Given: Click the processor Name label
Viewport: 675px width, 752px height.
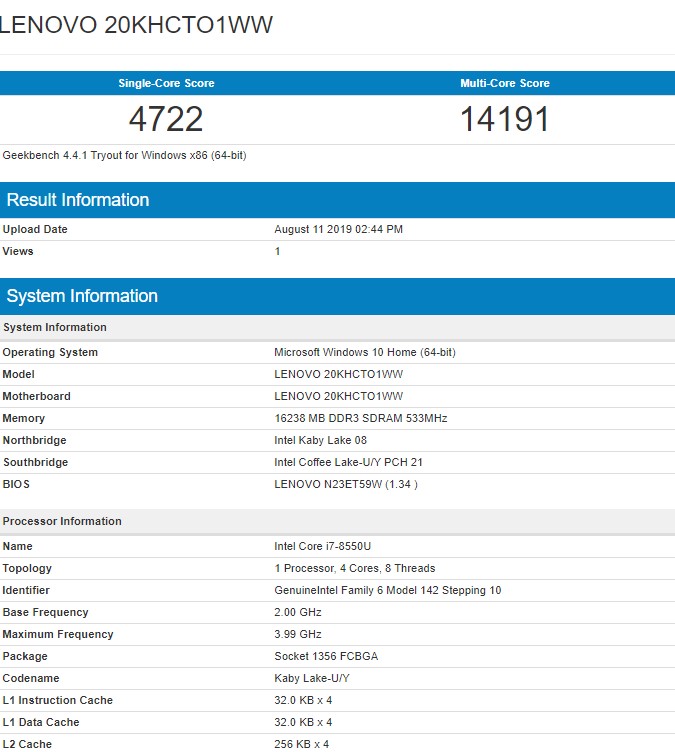Looking at the screenshot, I should pos(17,546).
